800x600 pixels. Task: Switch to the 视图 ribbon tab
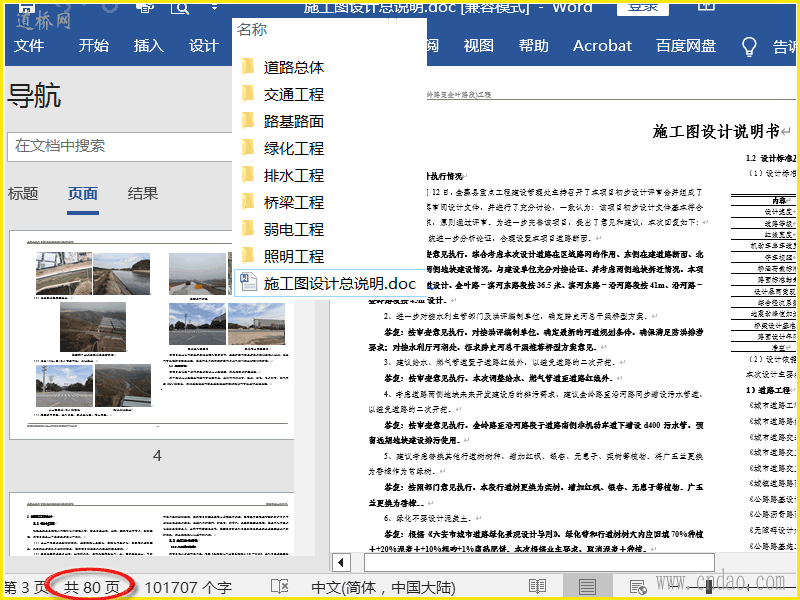[x=478, y=46]
